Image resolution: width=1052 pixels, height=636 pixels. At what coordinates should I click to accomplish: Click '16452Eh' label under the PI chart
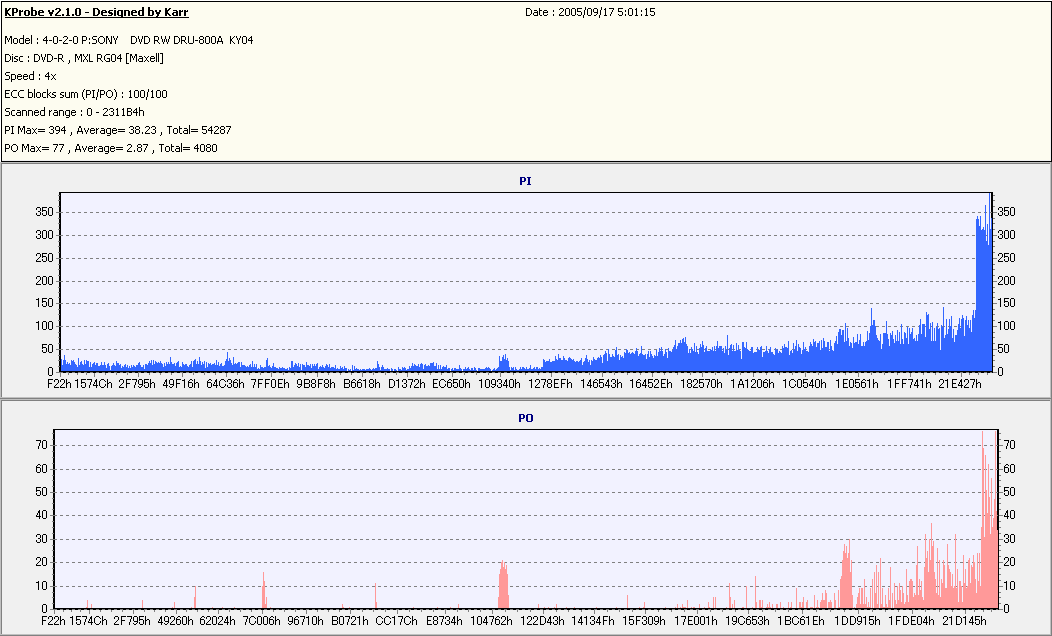tap(651, 384)
